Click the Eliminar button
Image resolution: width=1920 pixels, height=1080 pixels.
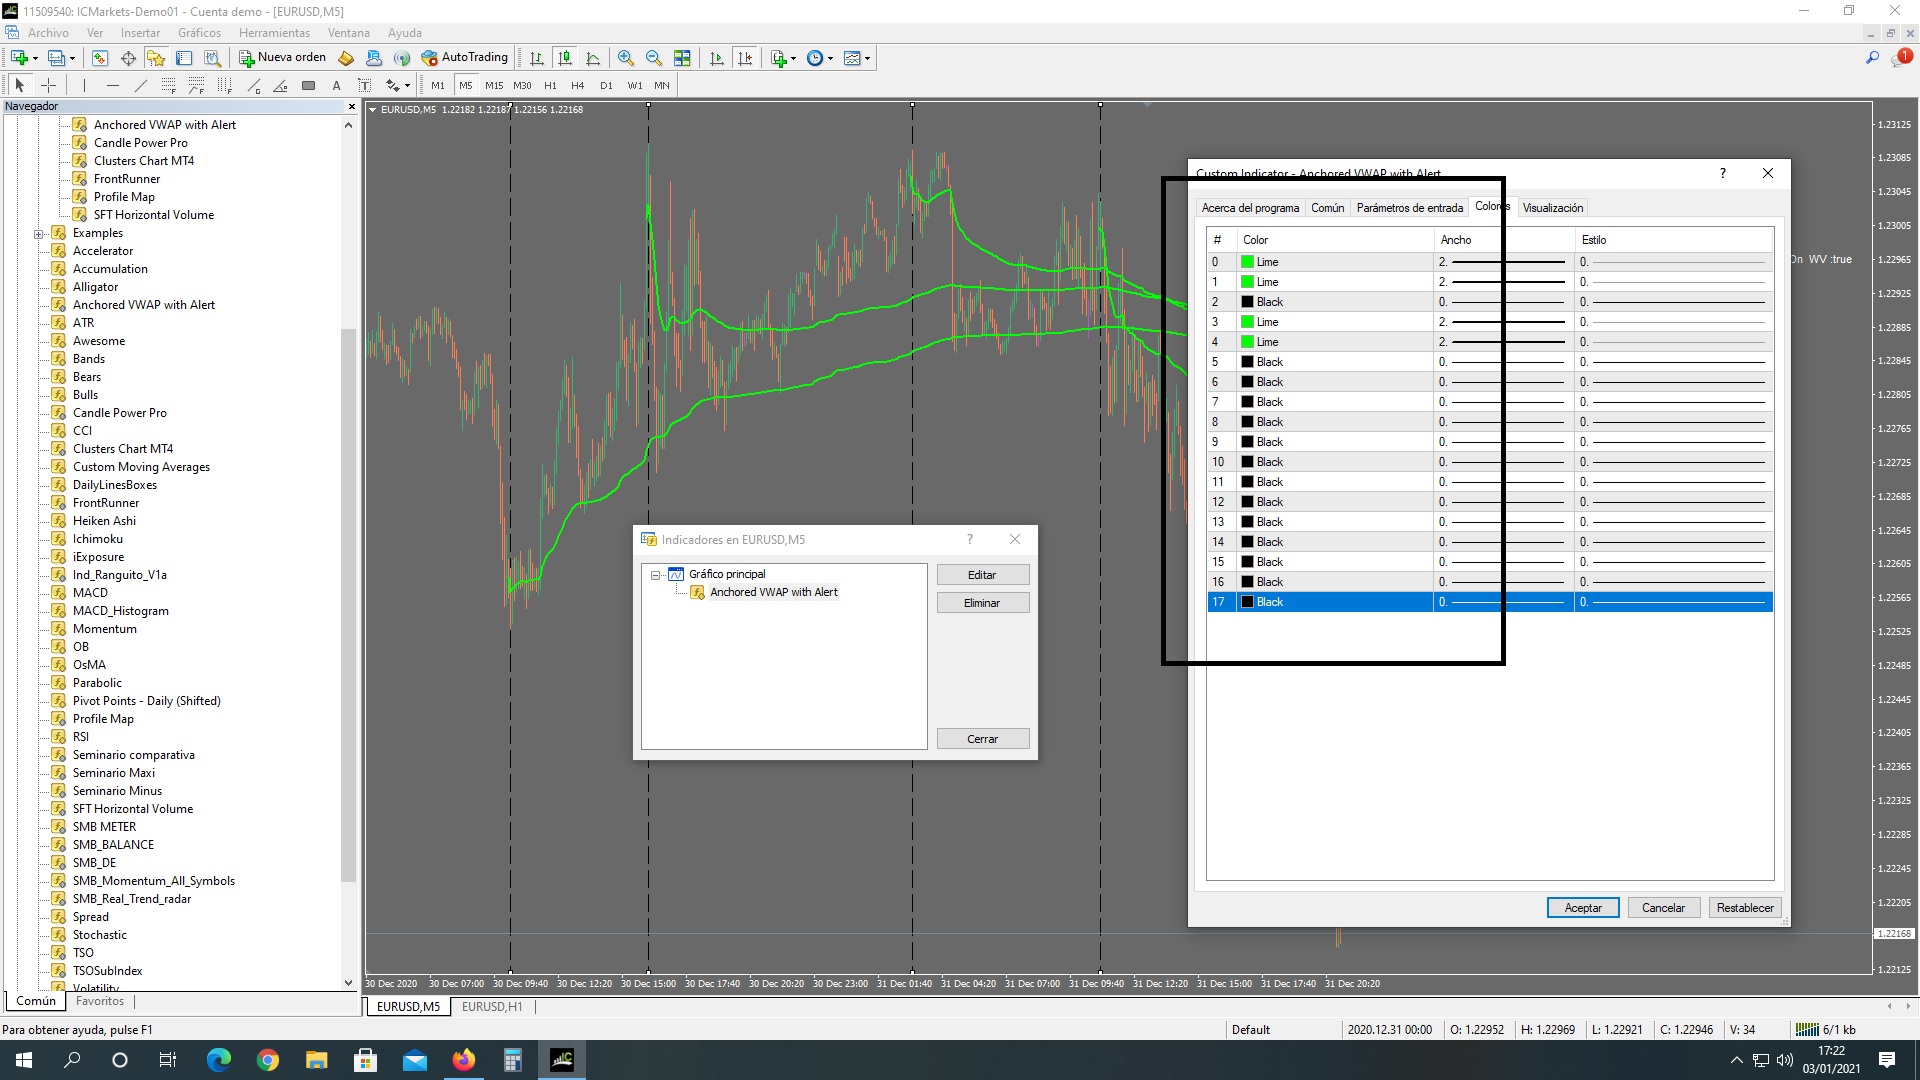coord(982,603)
